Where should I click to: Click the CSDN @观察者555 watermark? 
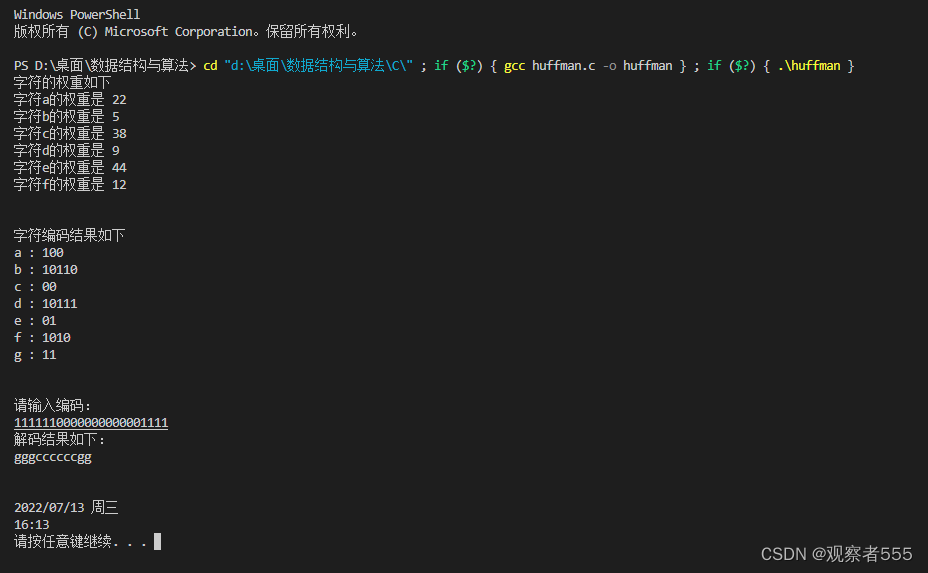(836, 553)
